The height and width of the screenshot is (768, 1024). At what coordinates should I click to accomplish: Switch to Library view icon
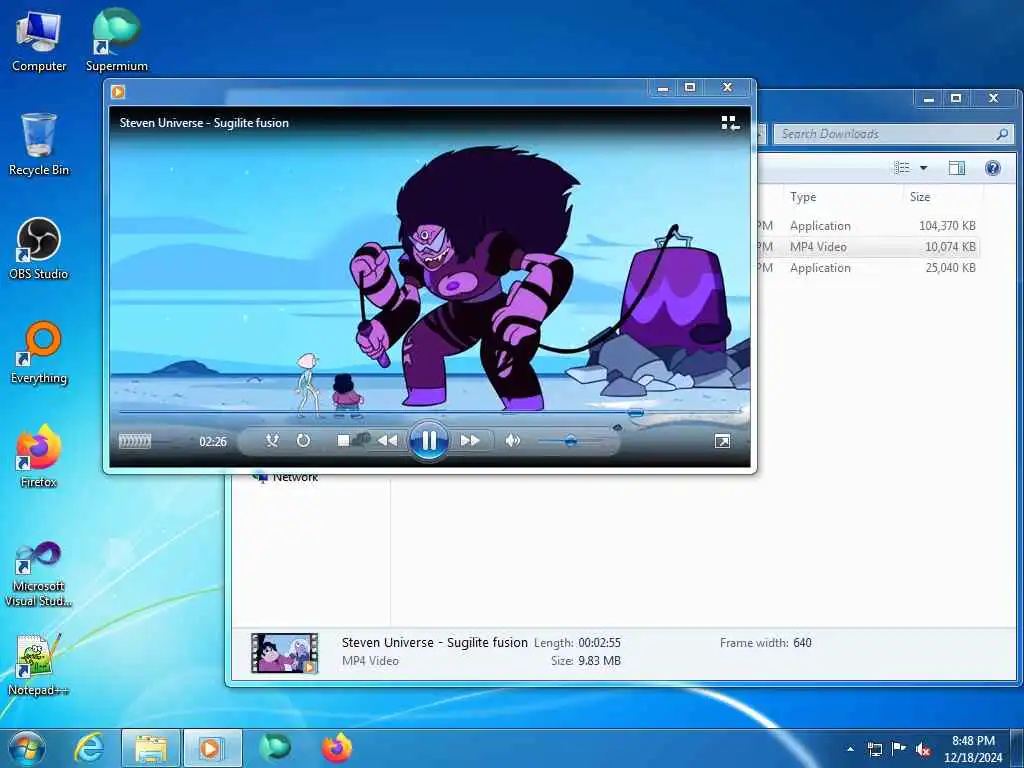(730, 123)
